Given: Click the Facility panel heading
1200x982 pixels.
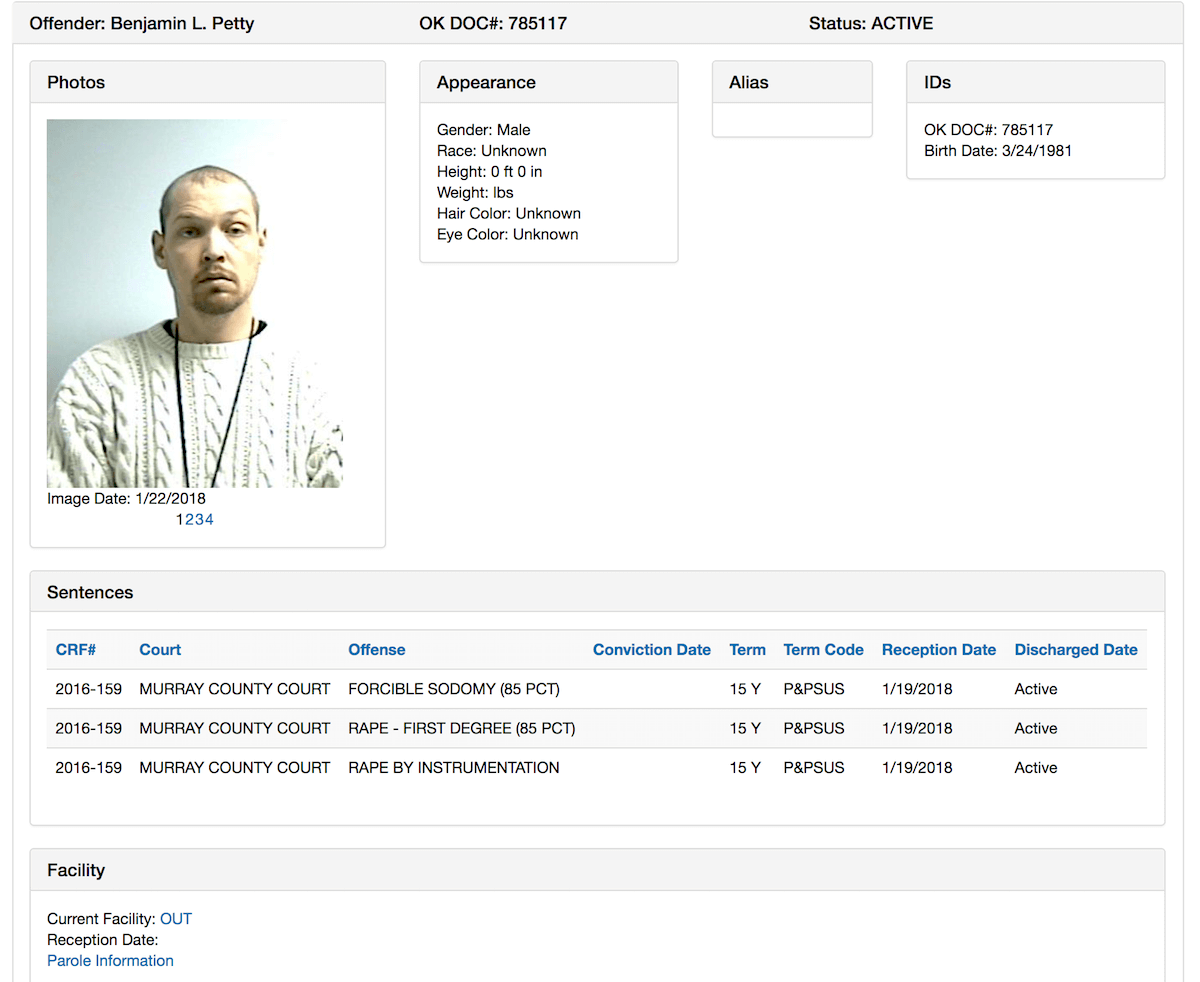Looking at the screenshot, I should [x=76, y=871].
